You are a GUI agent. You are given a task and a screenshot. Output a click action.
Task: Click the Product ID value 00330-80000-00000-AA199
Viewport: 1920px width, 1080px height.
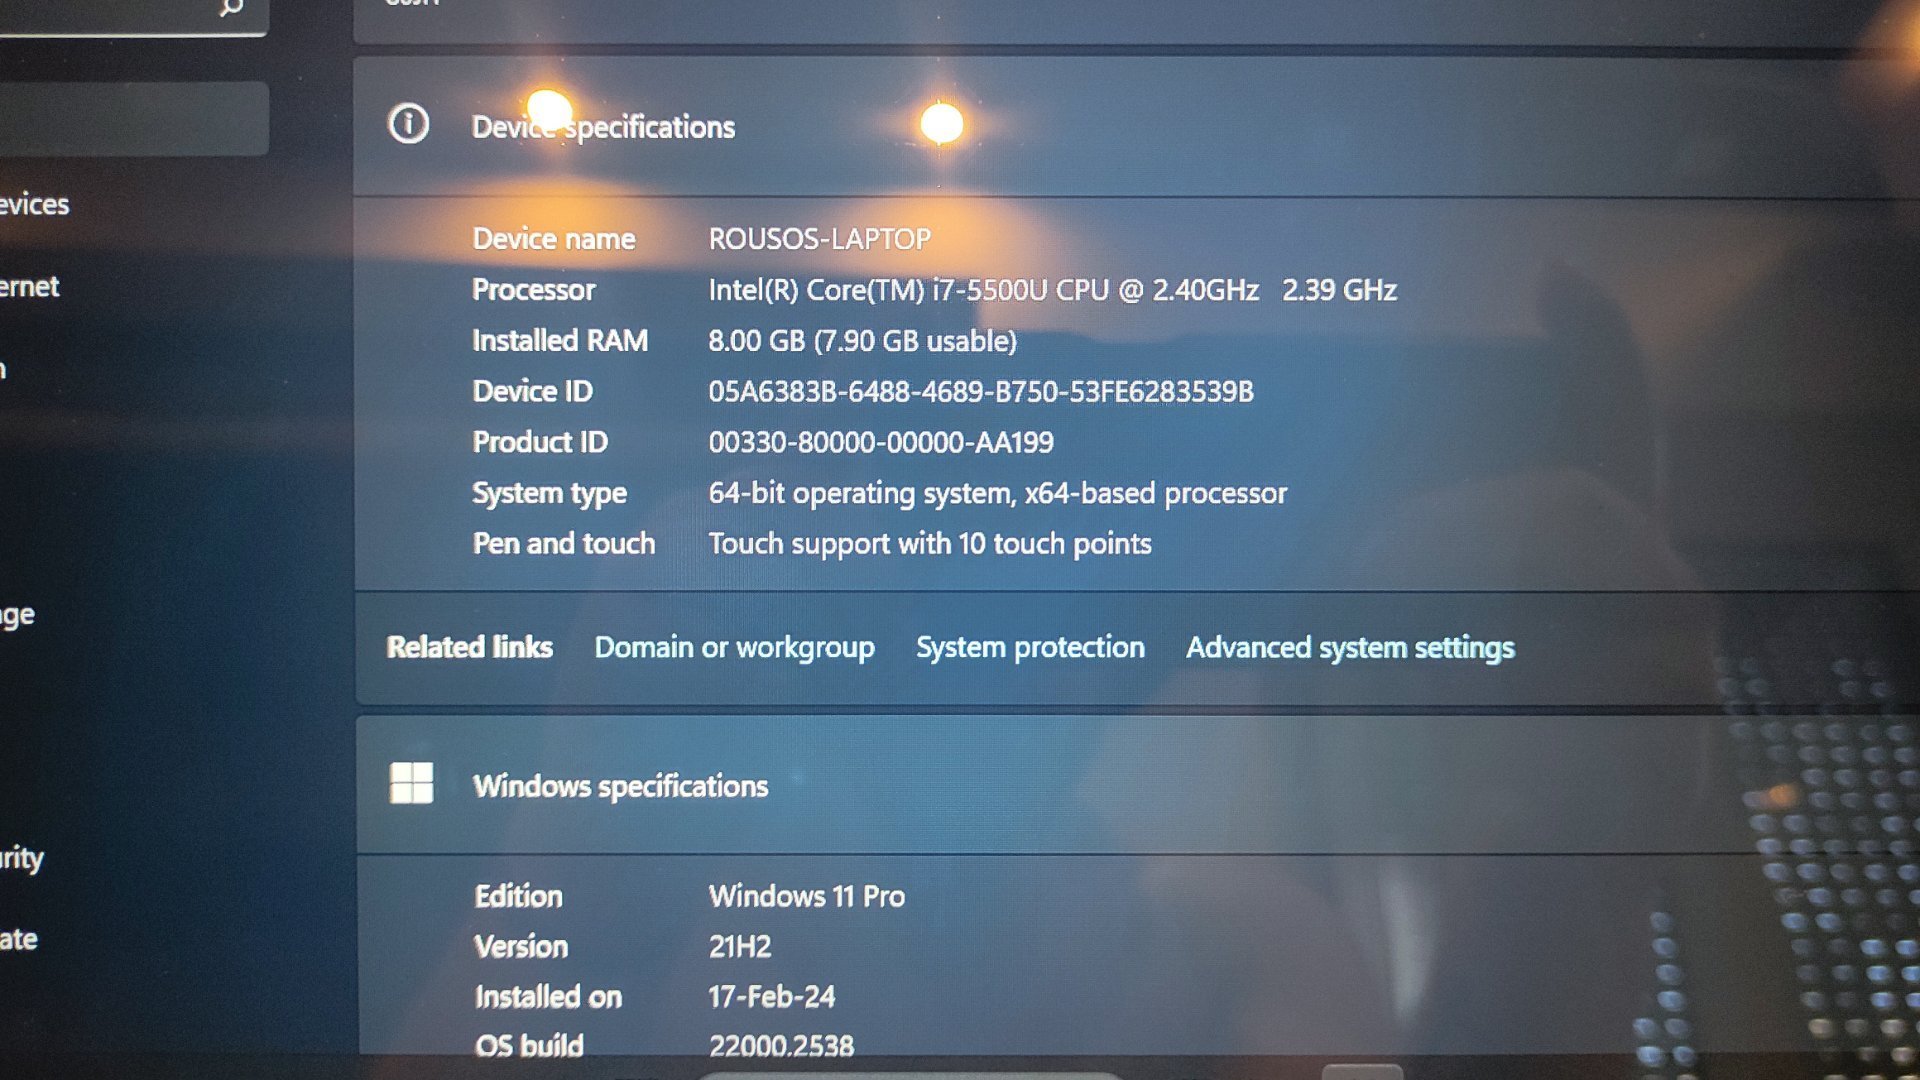(880, 442)
